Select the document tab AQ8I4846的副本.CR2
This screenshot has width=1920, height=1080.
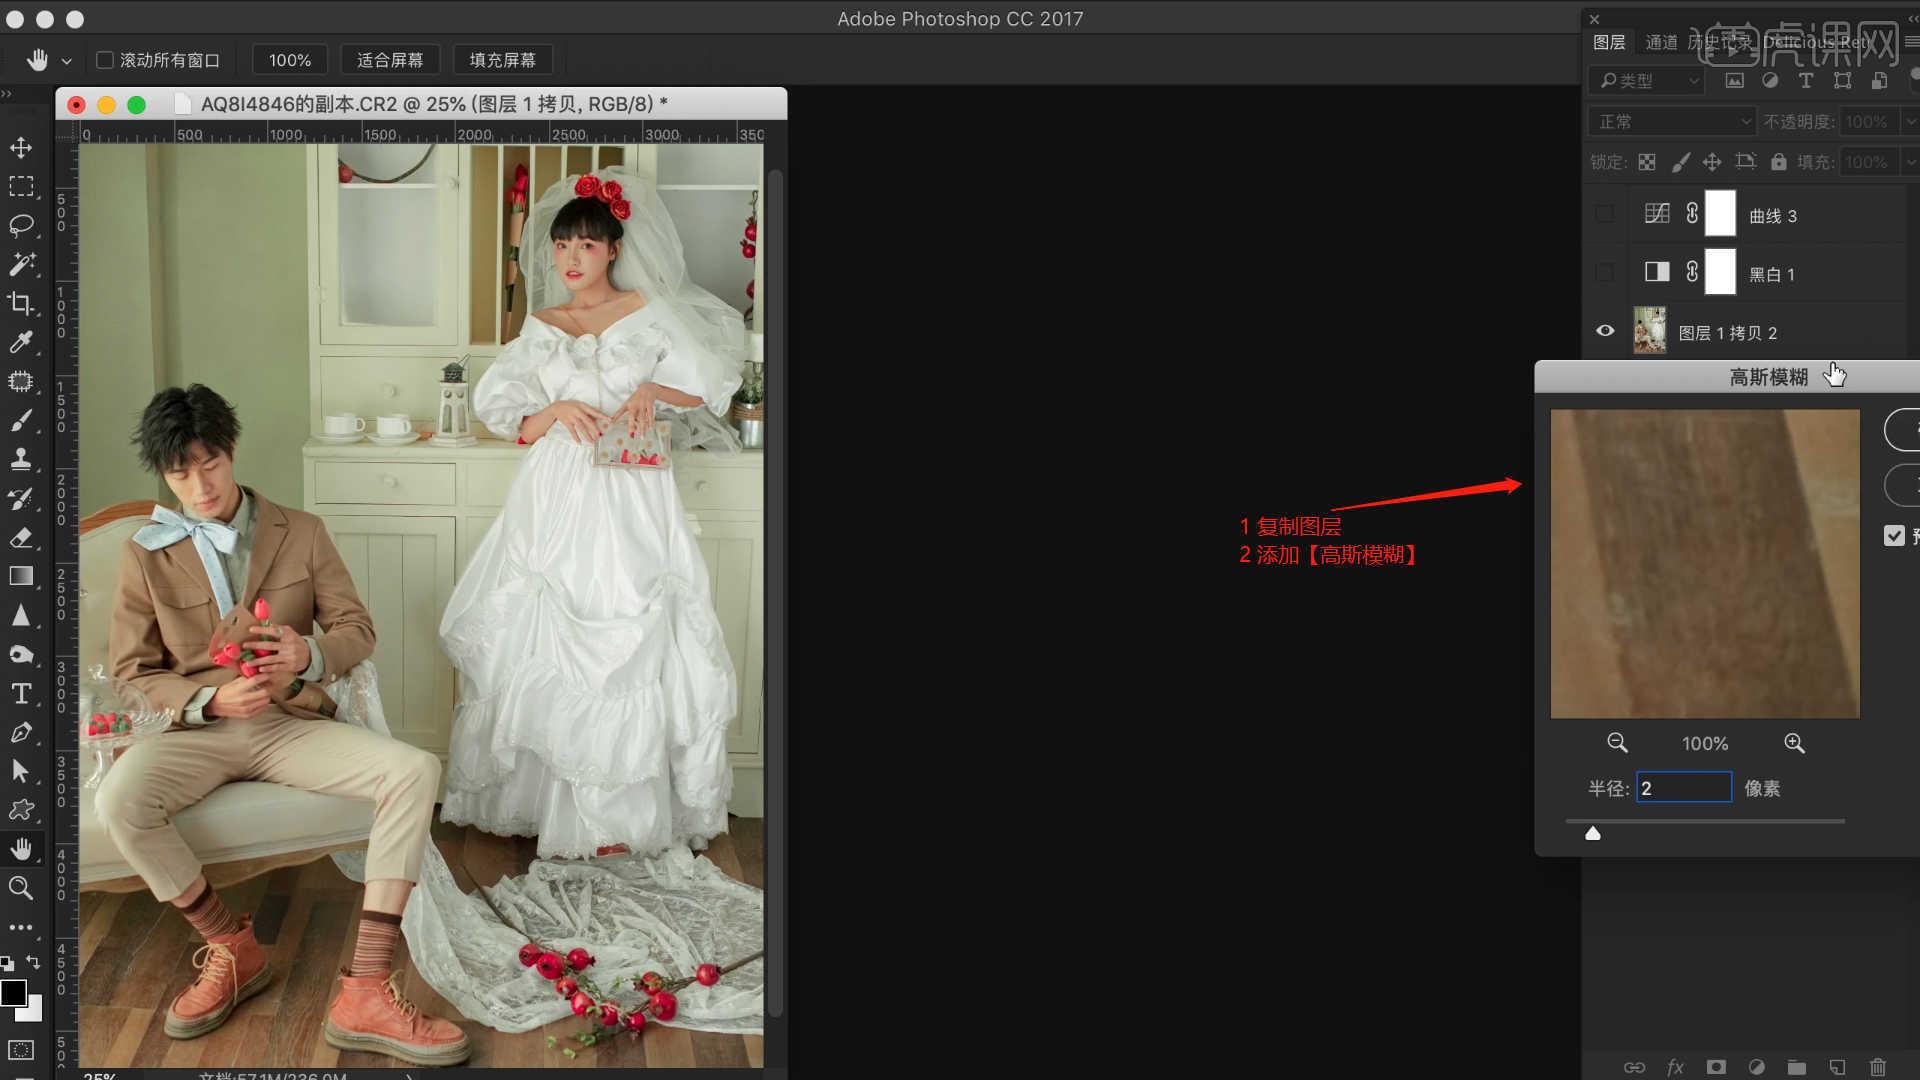point(420,104)
